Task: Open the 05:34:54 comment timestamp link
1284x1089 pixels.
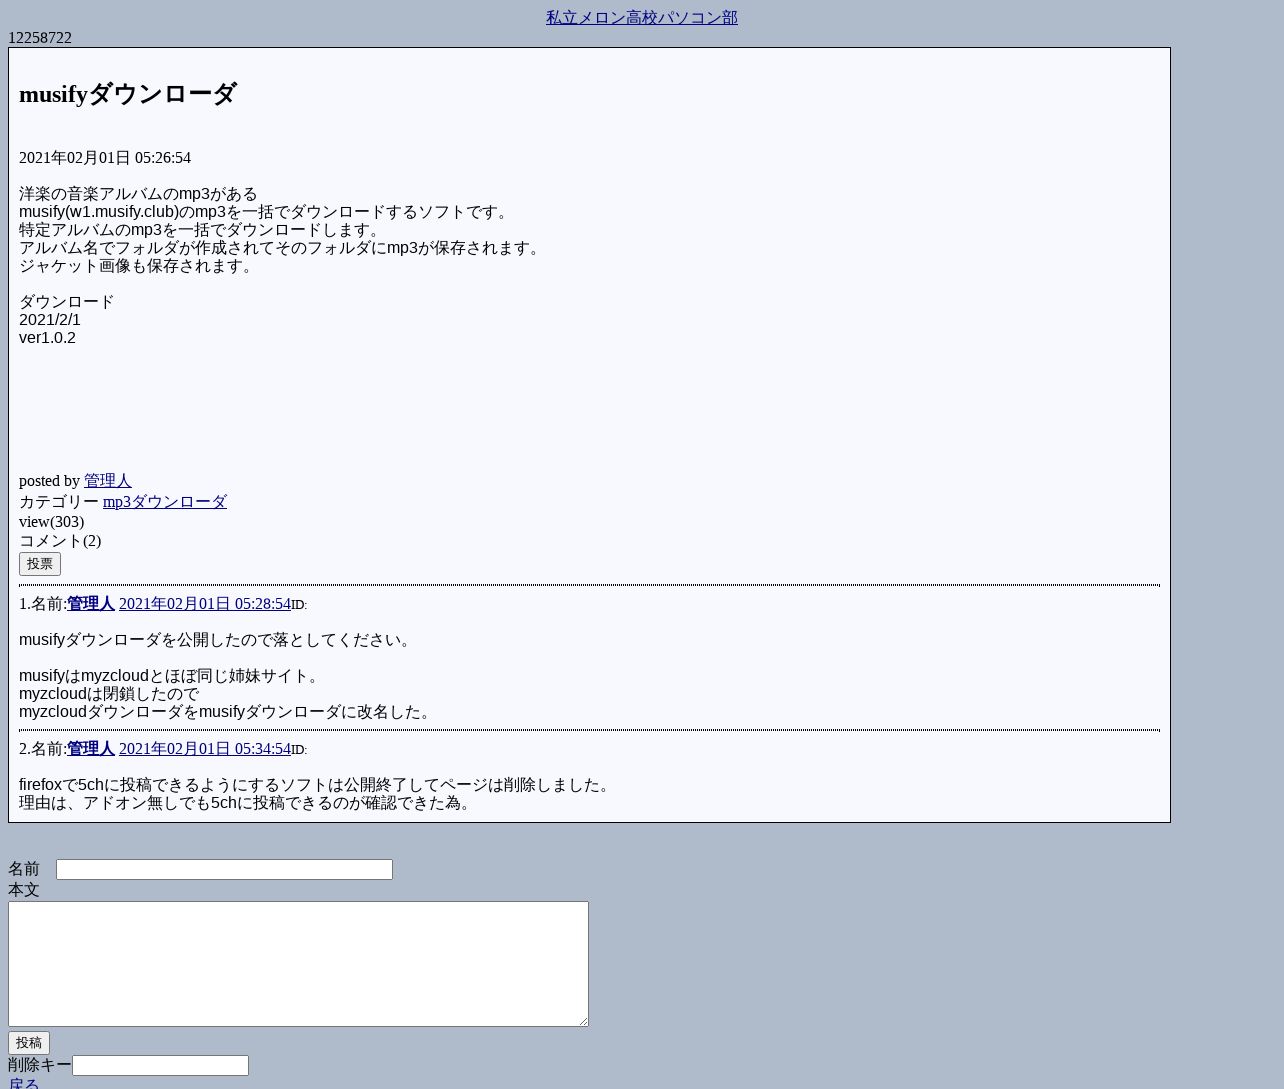Action: [x=205, y=749]
